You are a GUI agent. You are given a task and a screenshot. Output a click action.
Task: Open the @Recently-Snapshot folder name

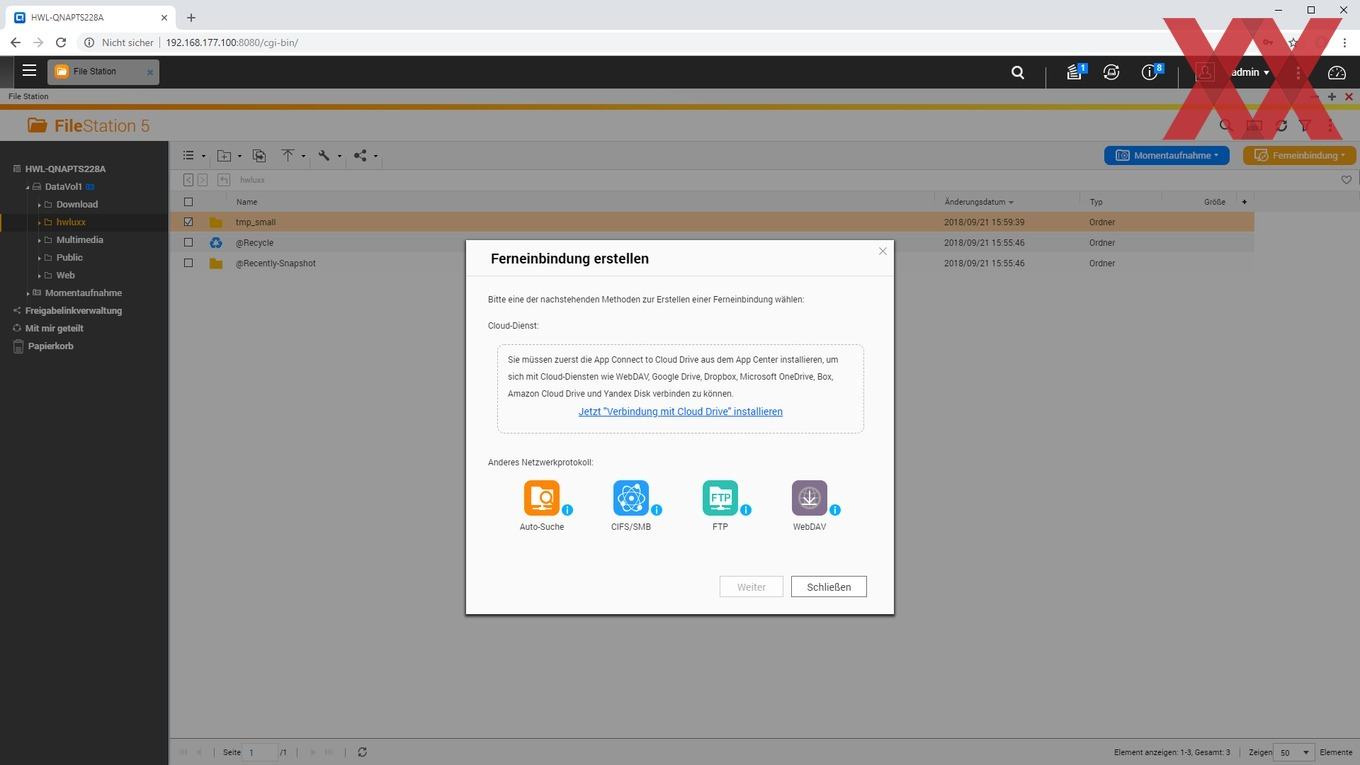pos(275,263)
